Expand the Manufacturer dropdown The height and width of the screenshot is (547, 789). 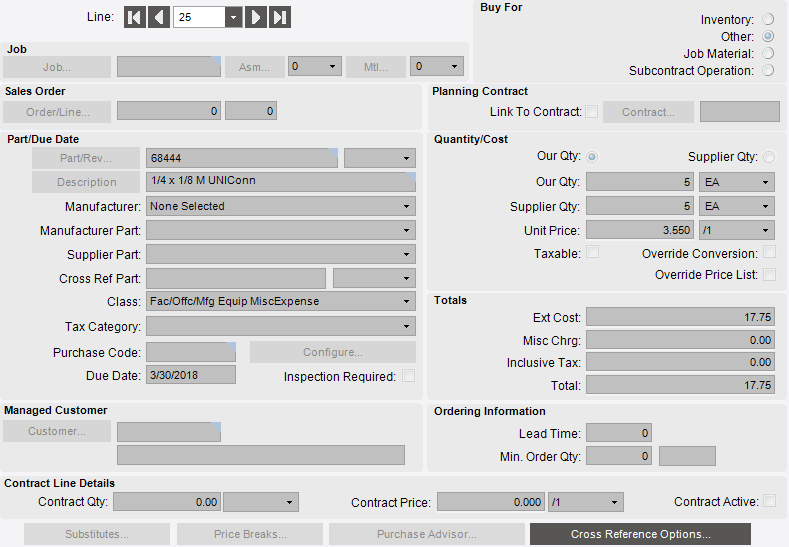click(406, 206)
